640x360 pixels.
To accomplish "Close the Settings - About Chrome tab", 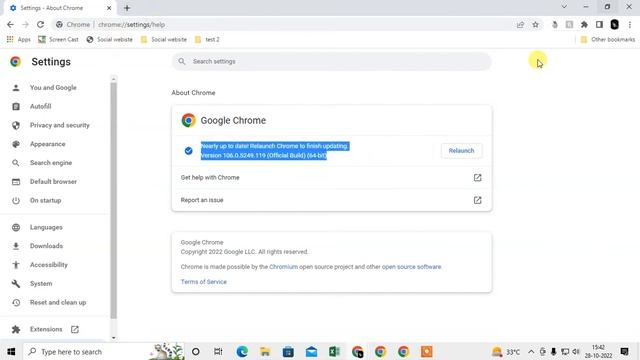I will point(109,8).
